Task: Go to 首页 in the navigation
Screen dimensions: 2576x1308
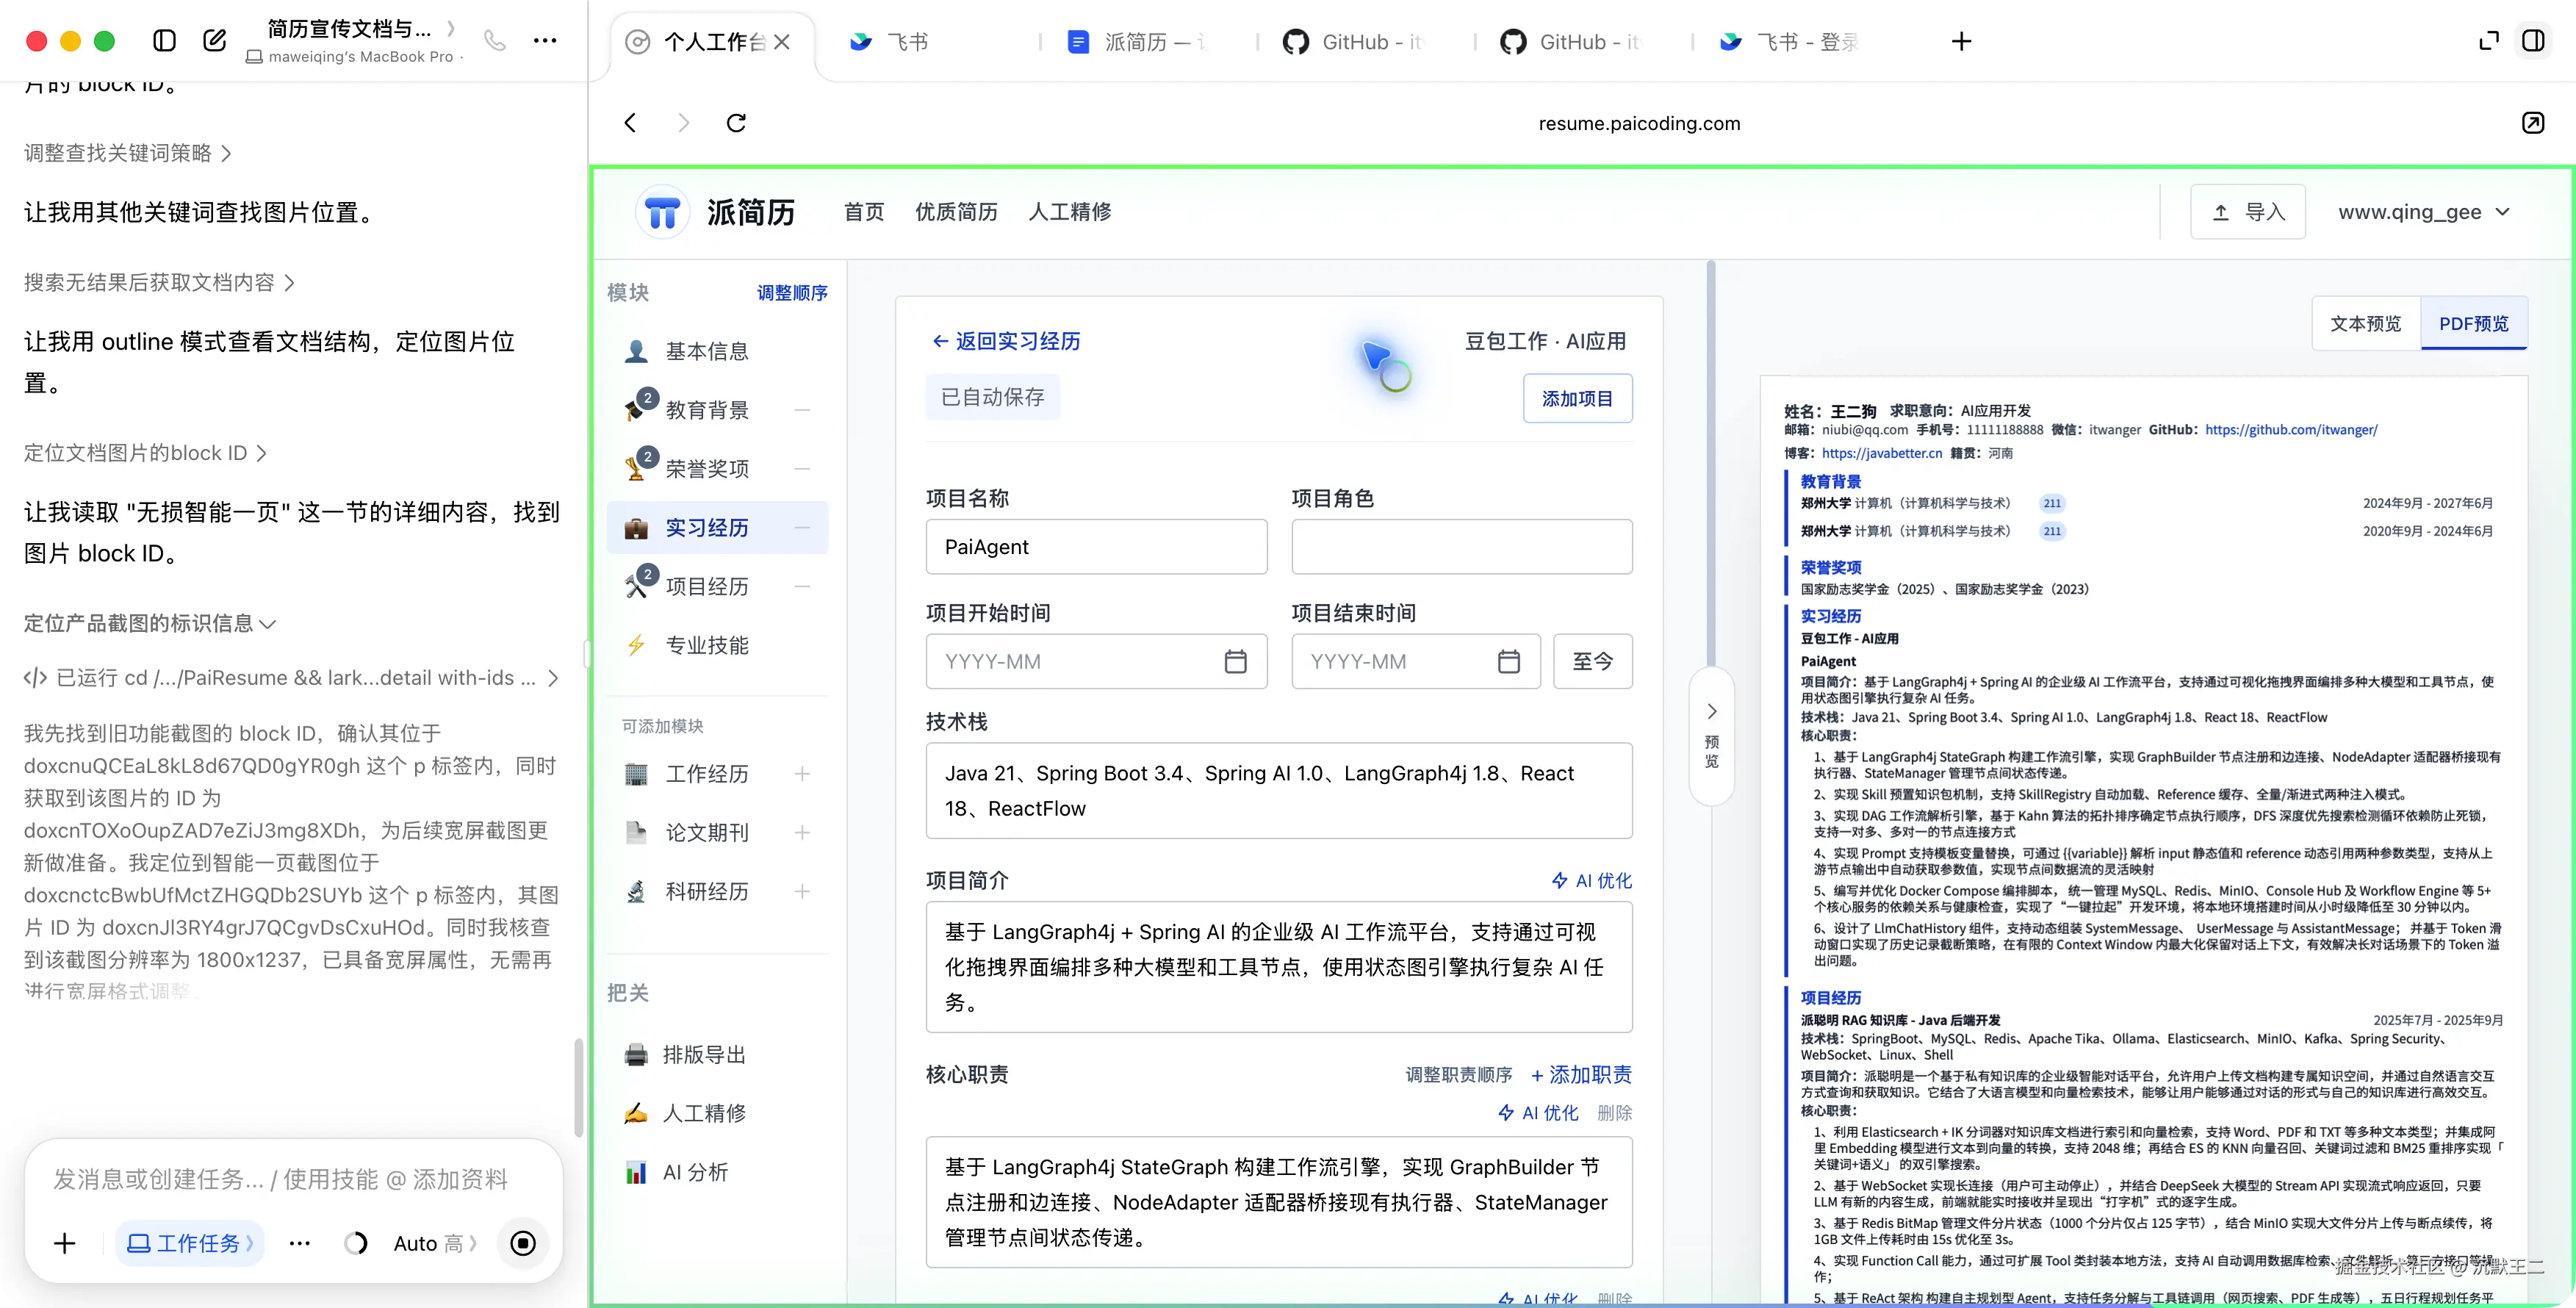Action: 864,212
